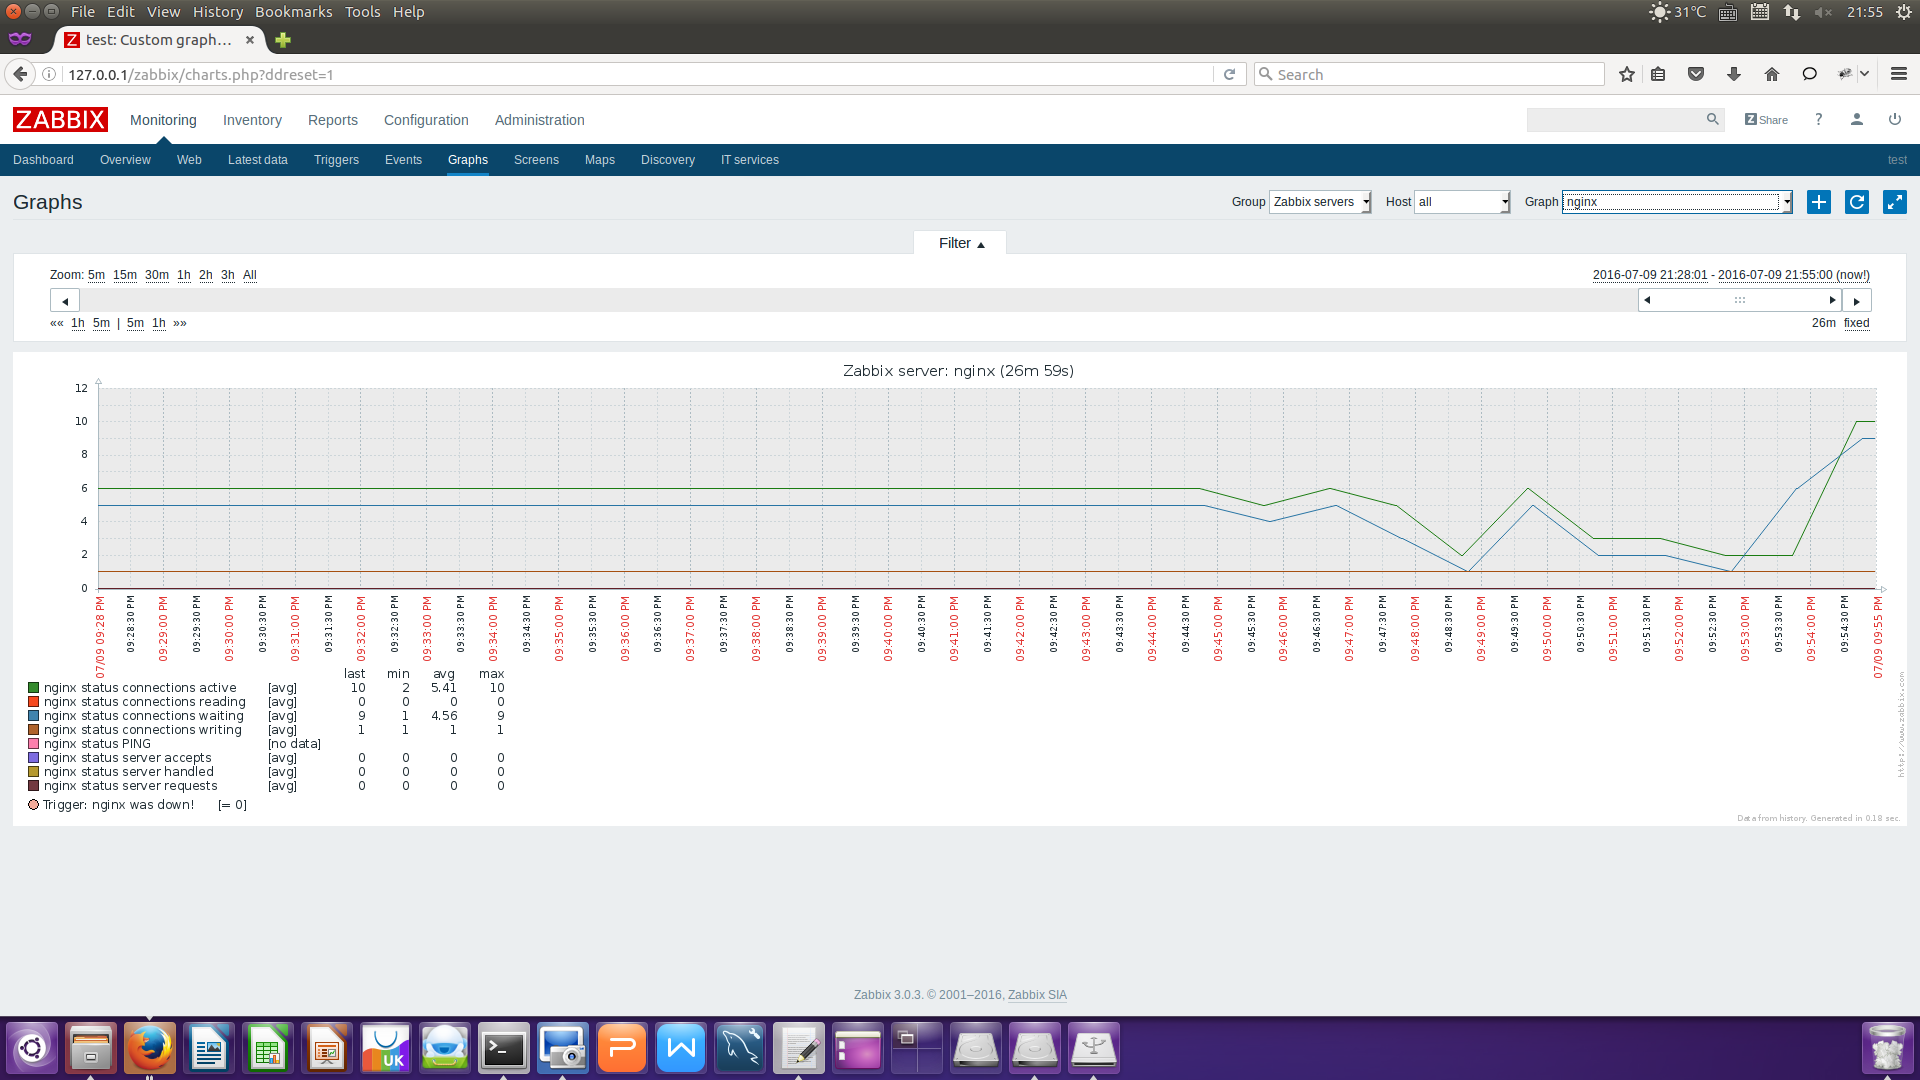Open the Host dropdown showing 'all'
This screenshot has width=1920, height=1080.
[x=1462, y=202]
